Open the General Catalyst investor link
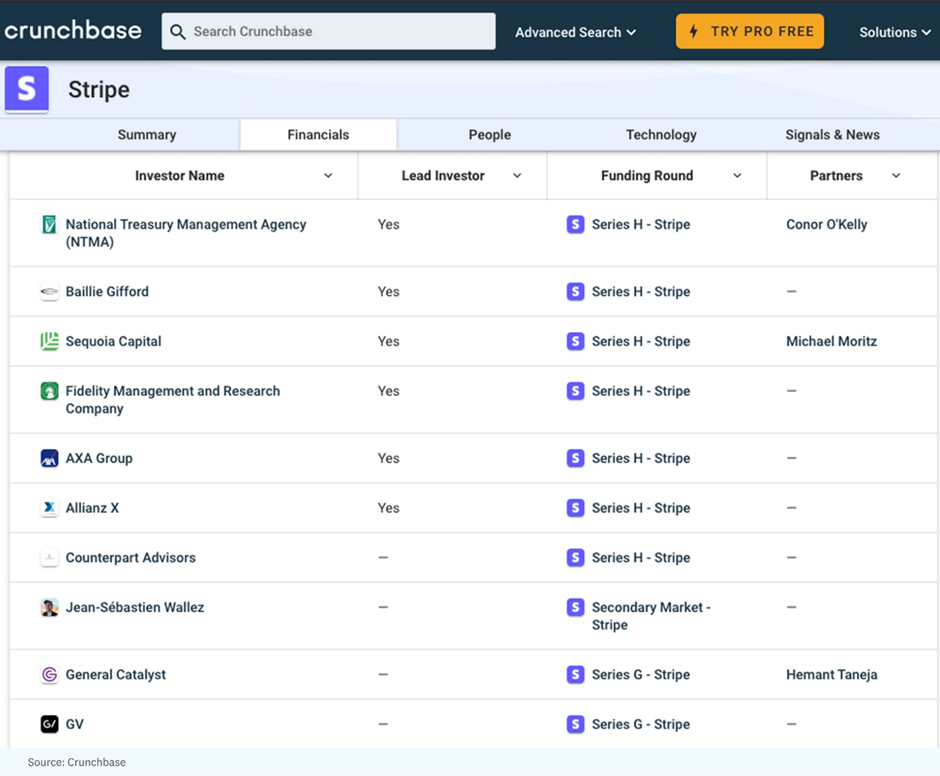 [116, 675]
